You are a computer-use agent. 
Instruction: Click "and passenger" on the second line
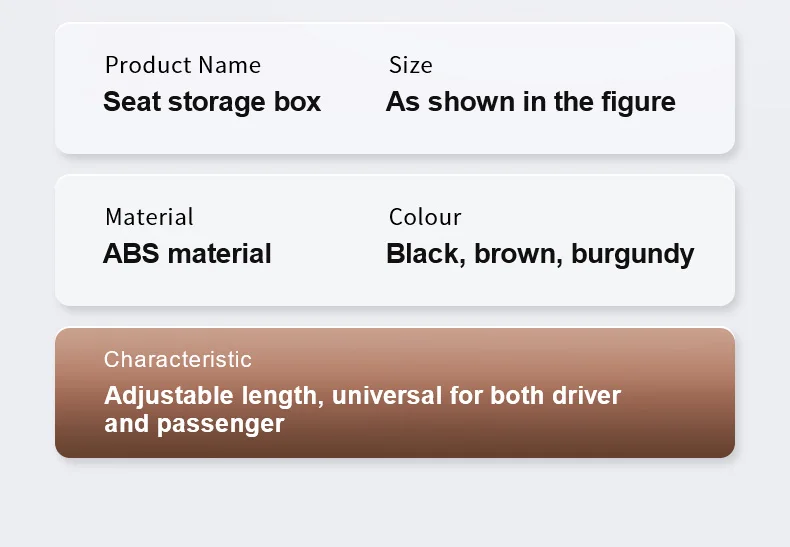coord(194,424)
